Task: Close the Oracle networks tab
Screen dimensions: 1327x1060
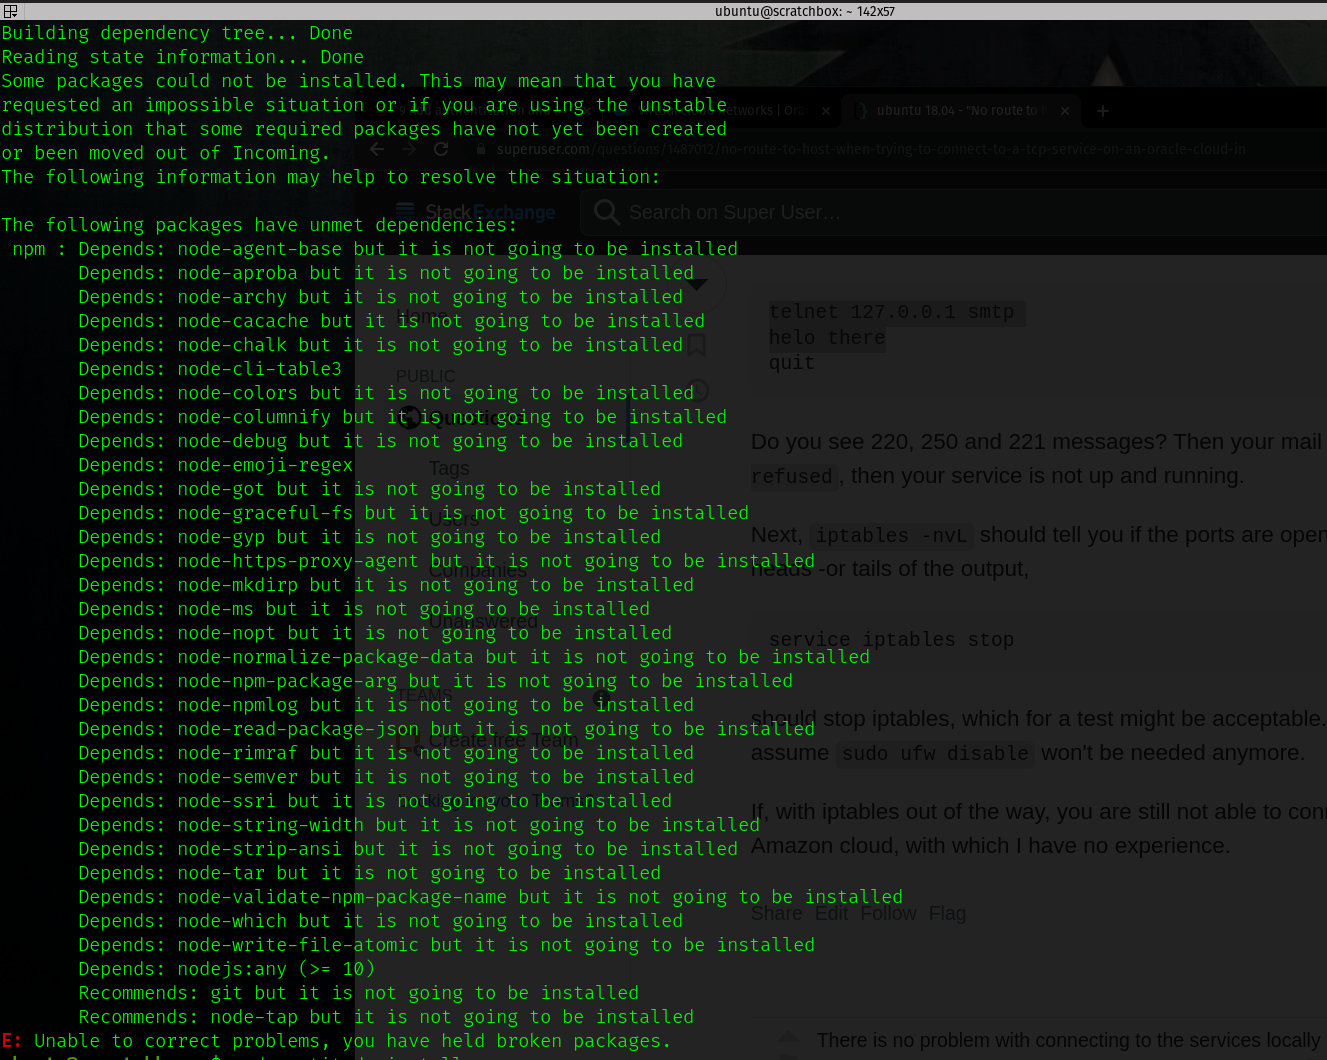Action: coord(826,111)
